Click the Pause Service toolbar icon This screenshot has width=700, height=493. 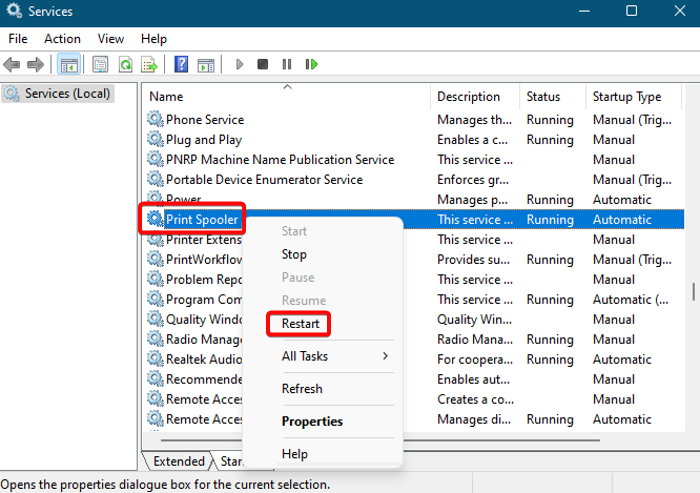pos(287,65)
